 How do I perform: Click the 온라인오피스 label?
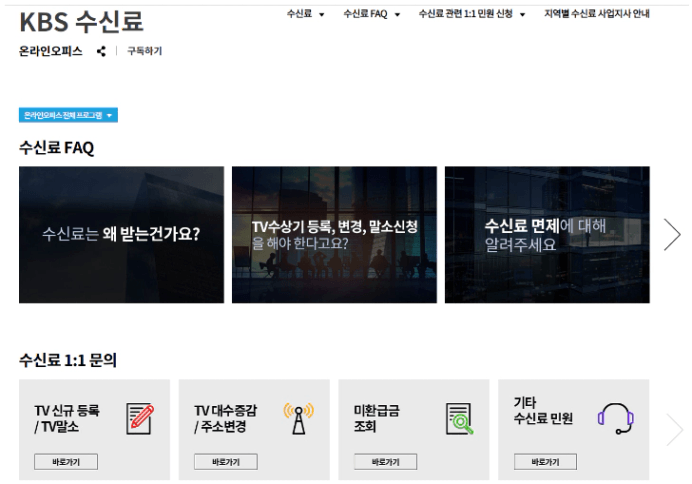click(51, 51)
